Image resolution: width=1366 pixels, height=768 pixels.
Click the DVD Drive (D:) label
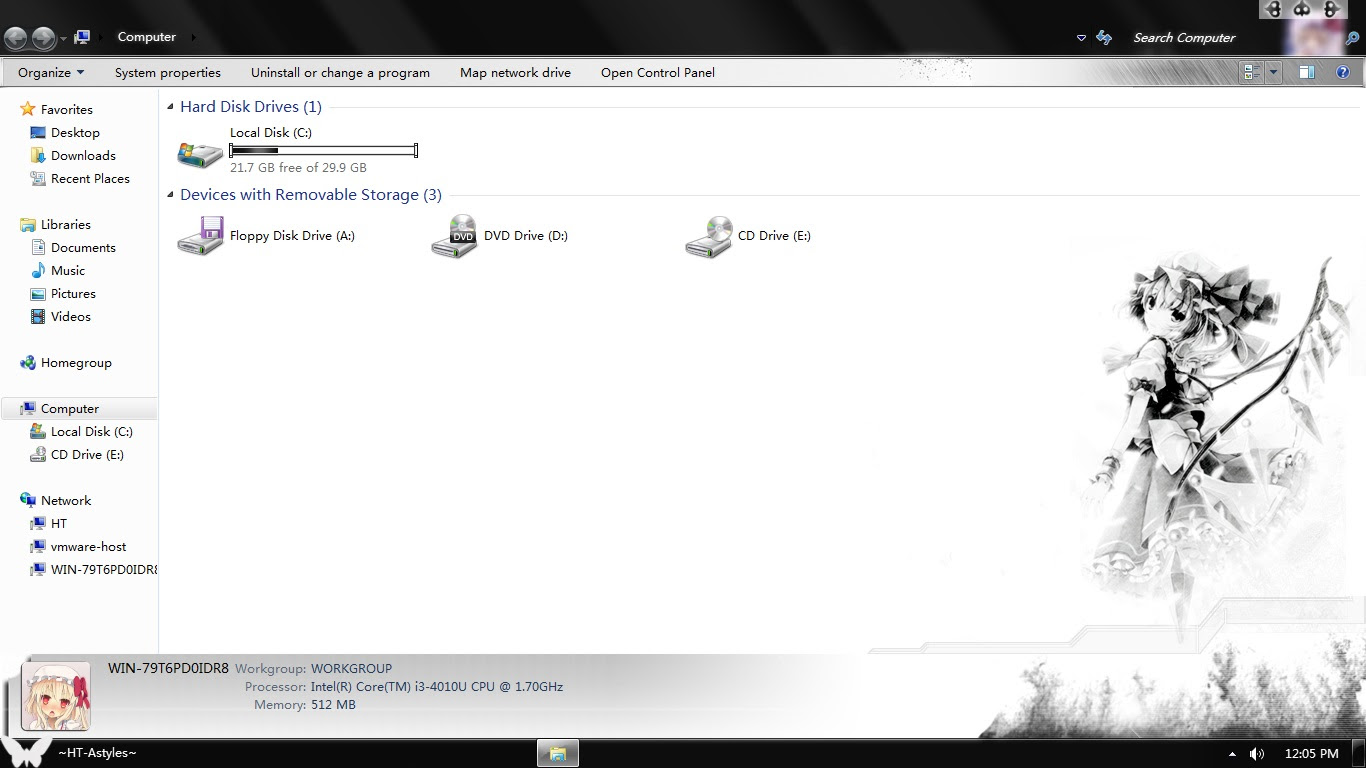point(525,235)
